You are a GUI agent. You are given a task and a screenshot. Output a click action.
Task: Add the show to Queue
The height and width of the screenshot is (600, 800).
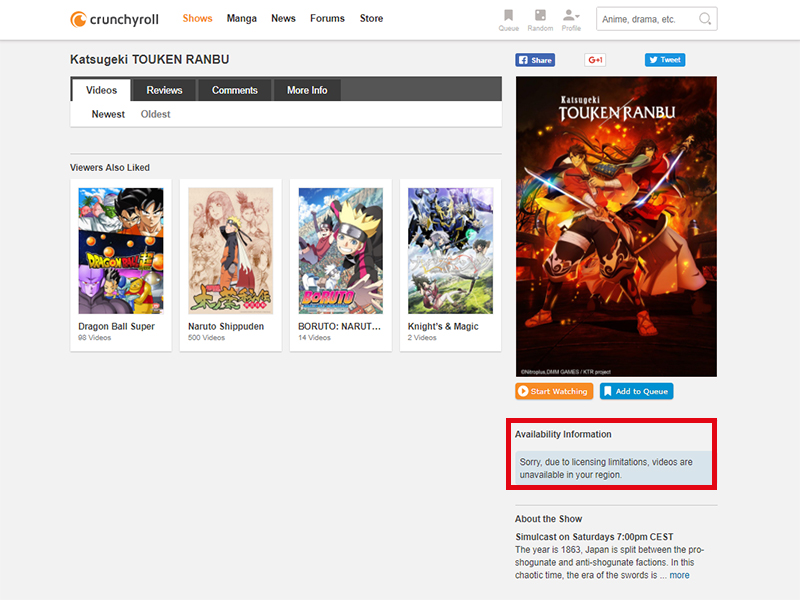coord(636,391)
